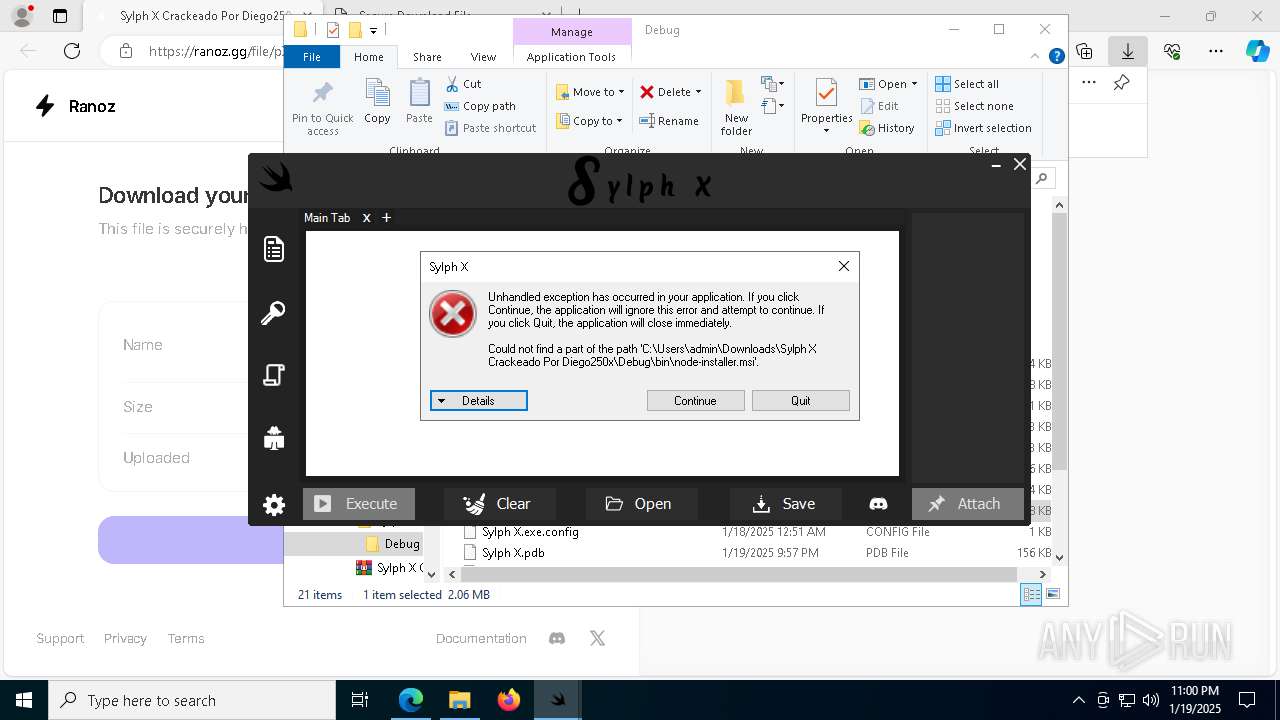This screenshot has width=1280, height=720.
Task: Select the script hub scroll icon in Sylph X
Action: coord(274,375)
